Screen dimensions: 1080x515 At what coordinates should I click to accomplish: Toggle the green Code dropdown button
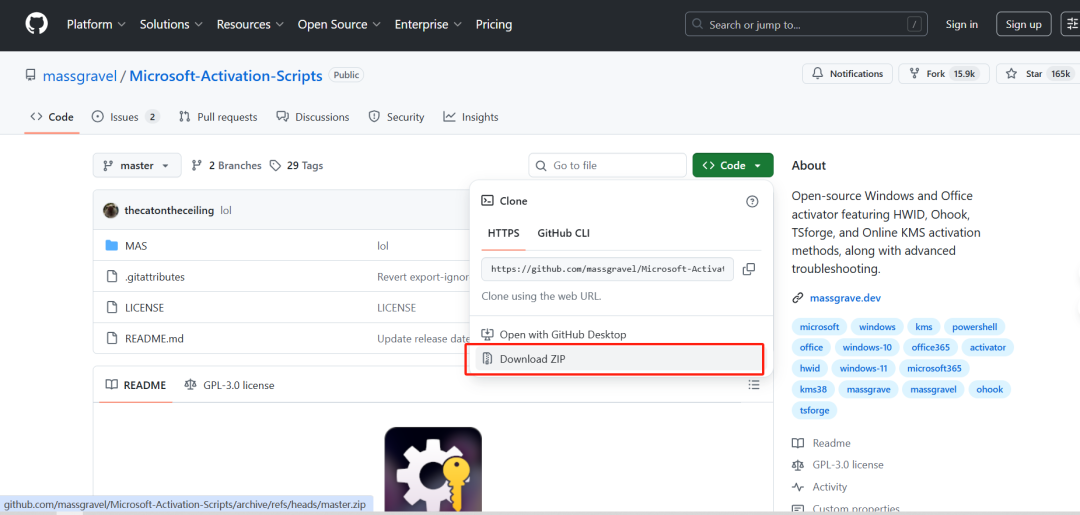tap(733, 165)
